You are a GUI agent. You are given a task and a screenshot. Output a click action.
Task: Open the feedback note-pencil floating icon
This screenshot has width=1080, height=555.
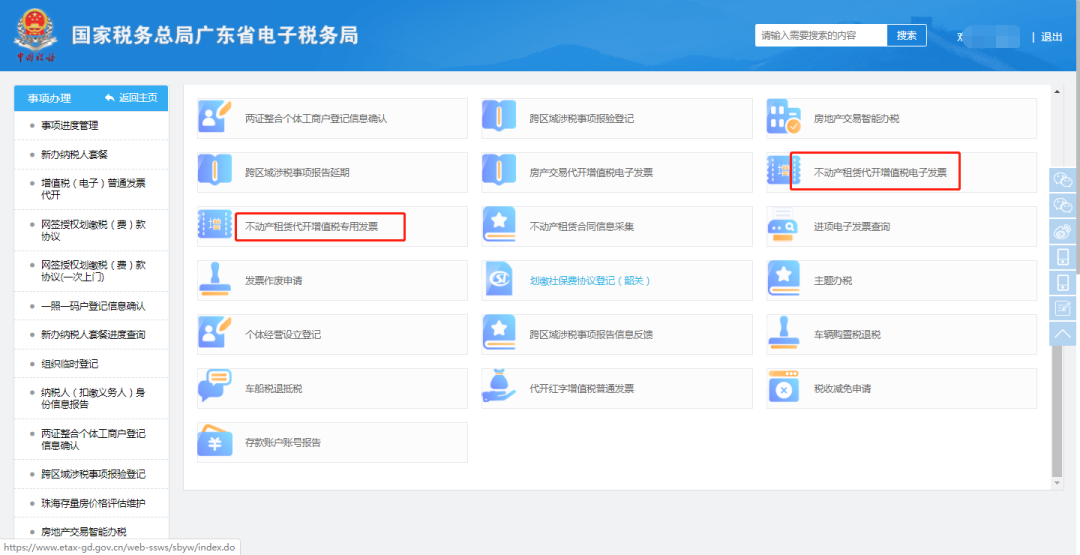pos(1063,308)
